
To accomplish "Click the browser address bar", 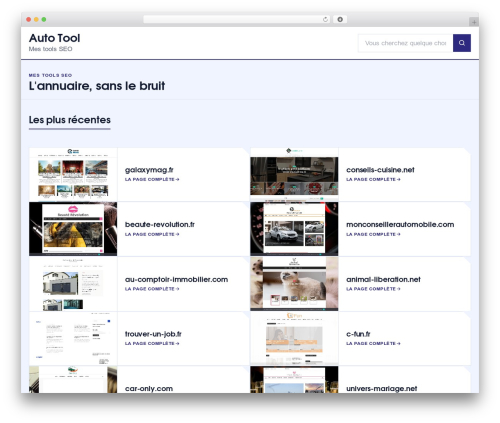I will point(237,20).
